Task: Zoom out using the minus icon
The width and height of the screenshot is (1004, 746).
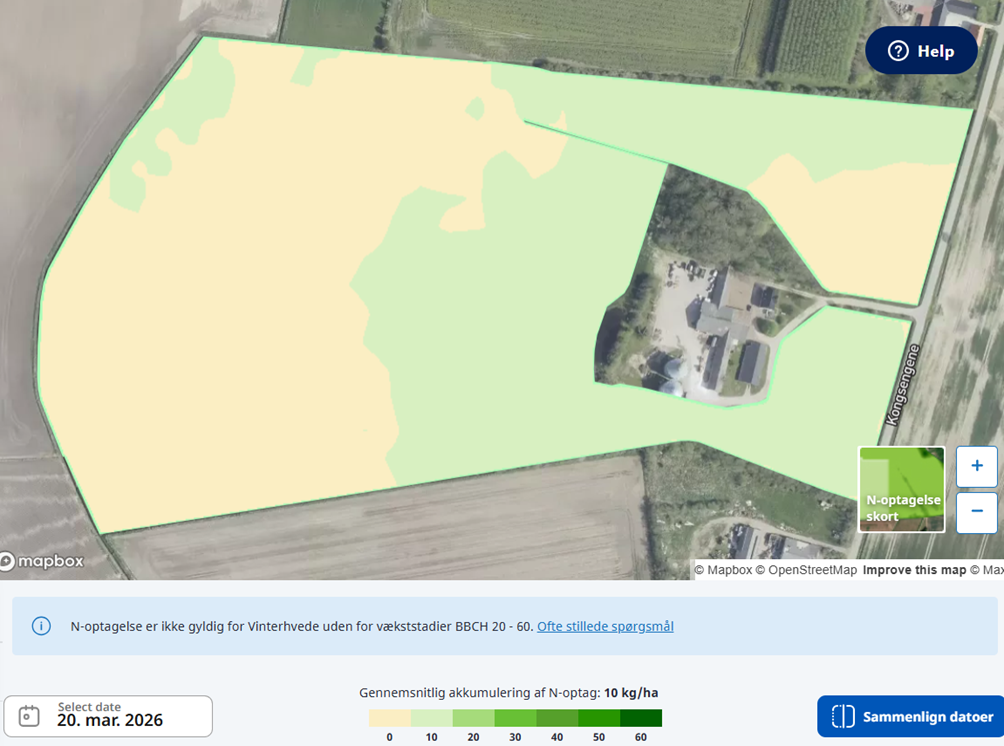Action: click(976, 512)
